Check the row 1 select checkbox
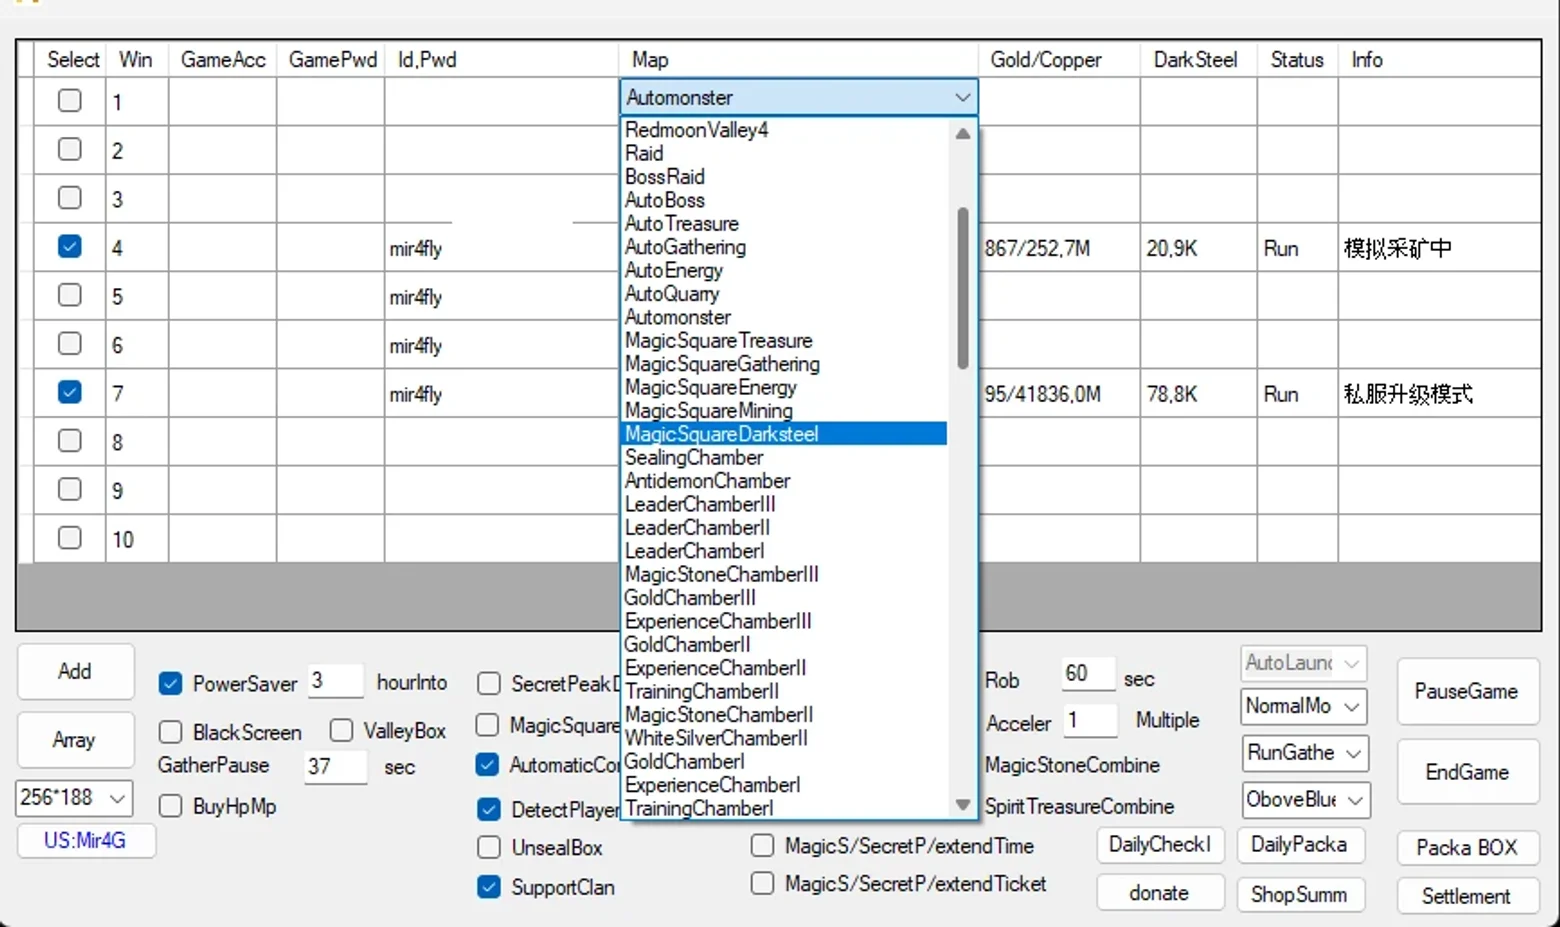Viewport: 1560px width, 927px height. tap(70, 100)
